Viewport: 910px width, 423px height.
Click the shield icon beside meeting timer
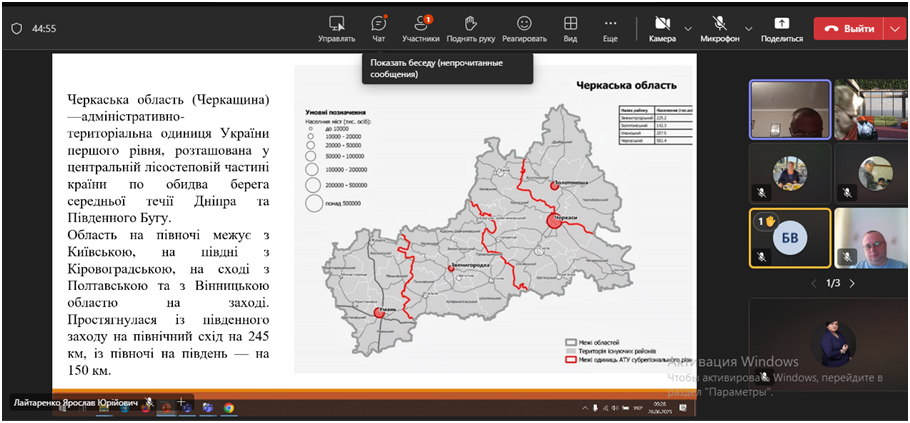16,29
